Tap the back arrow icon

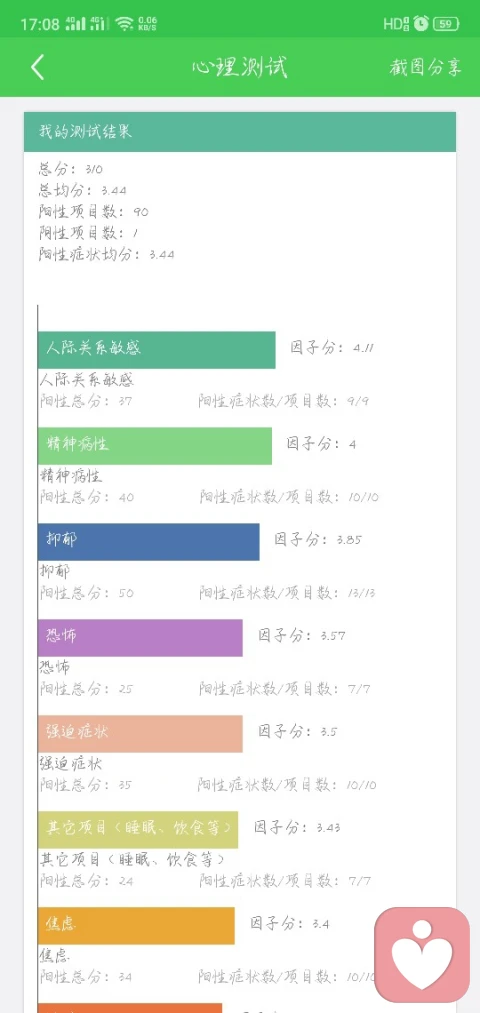coord(37,67)
